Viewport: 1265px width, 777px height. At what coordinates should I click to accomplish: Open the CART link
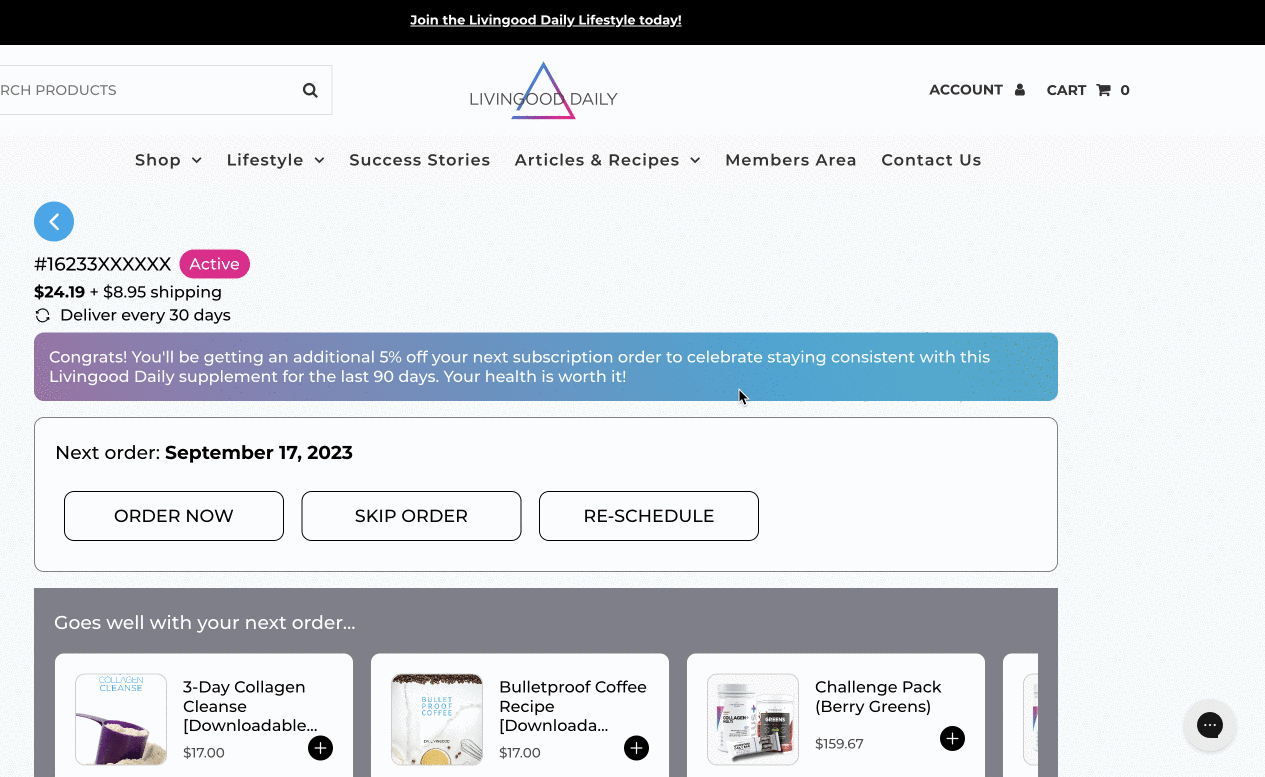[x=1066, y=90]
